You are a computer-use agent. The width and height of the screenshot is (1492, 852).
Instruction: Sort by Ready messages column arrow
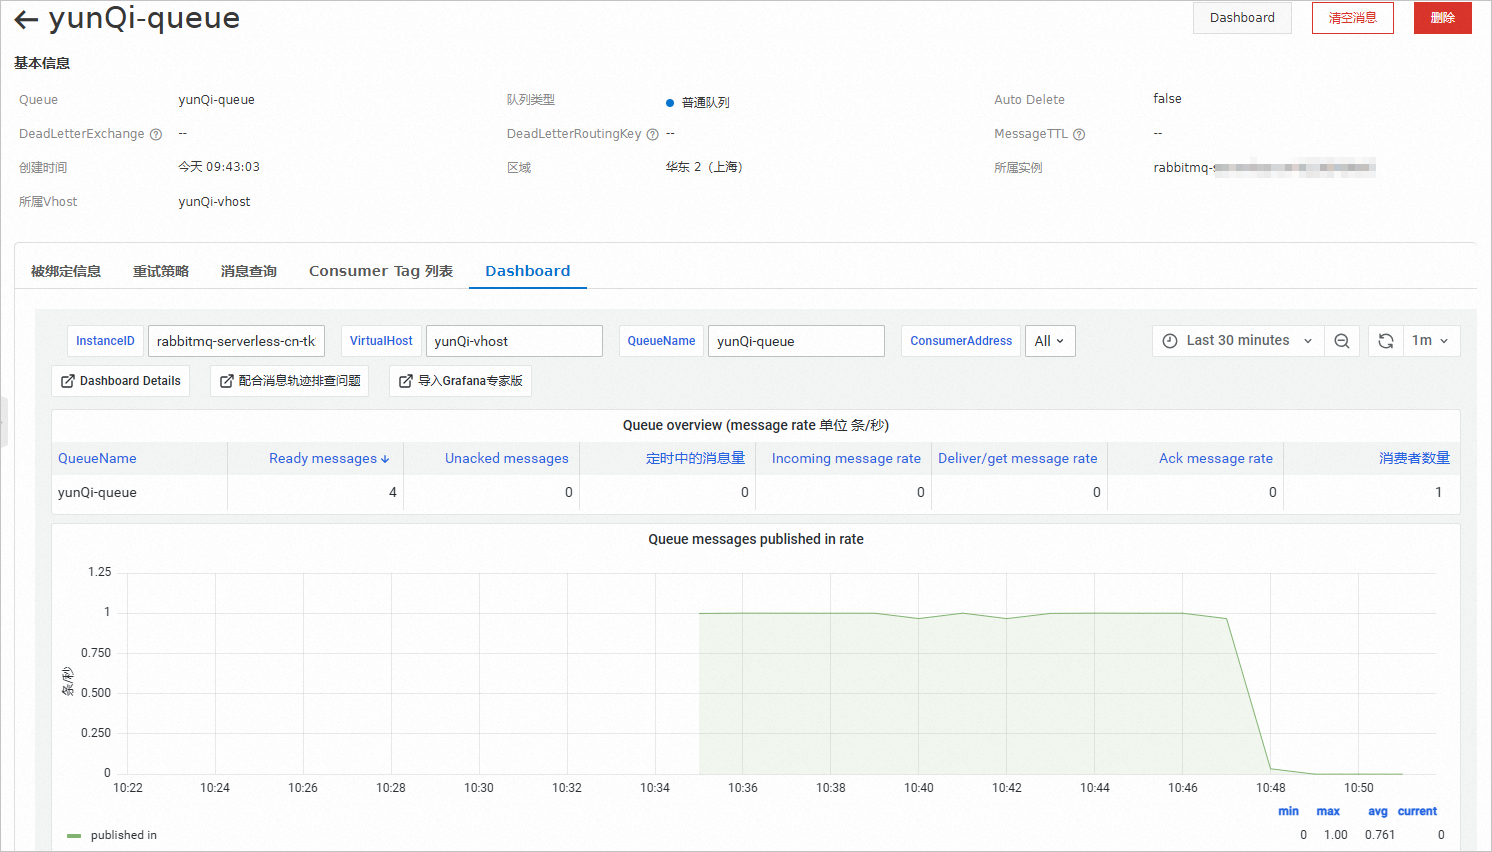(385, 459)
